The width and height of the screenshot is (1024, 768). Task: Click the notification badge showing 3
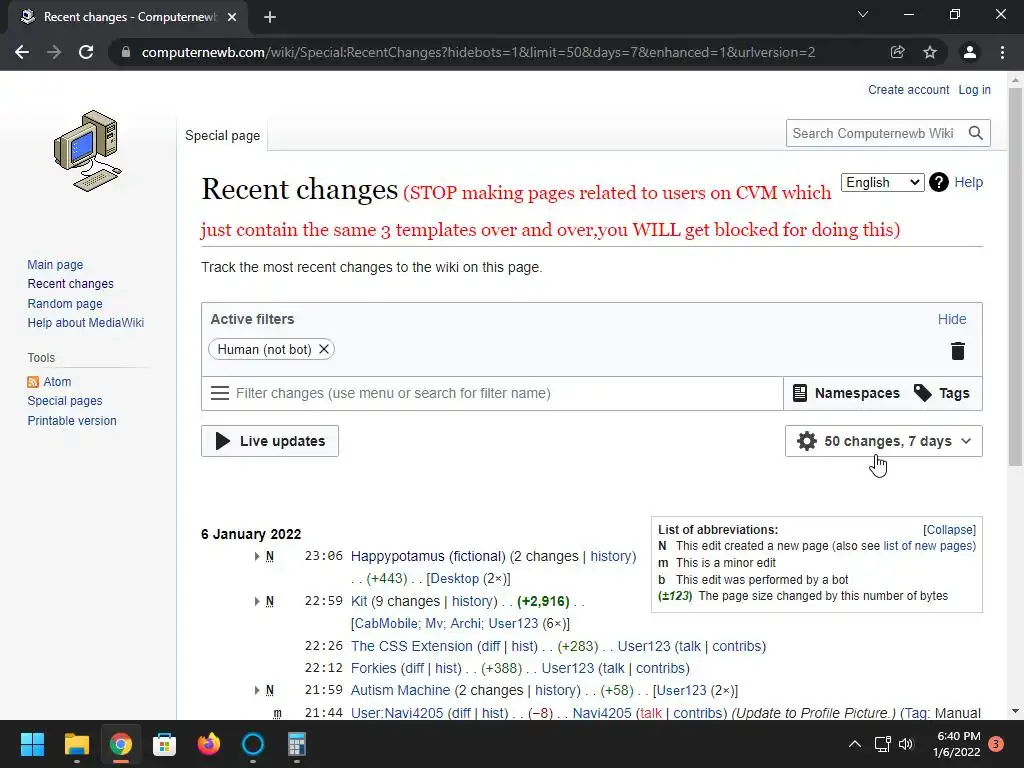996,744
